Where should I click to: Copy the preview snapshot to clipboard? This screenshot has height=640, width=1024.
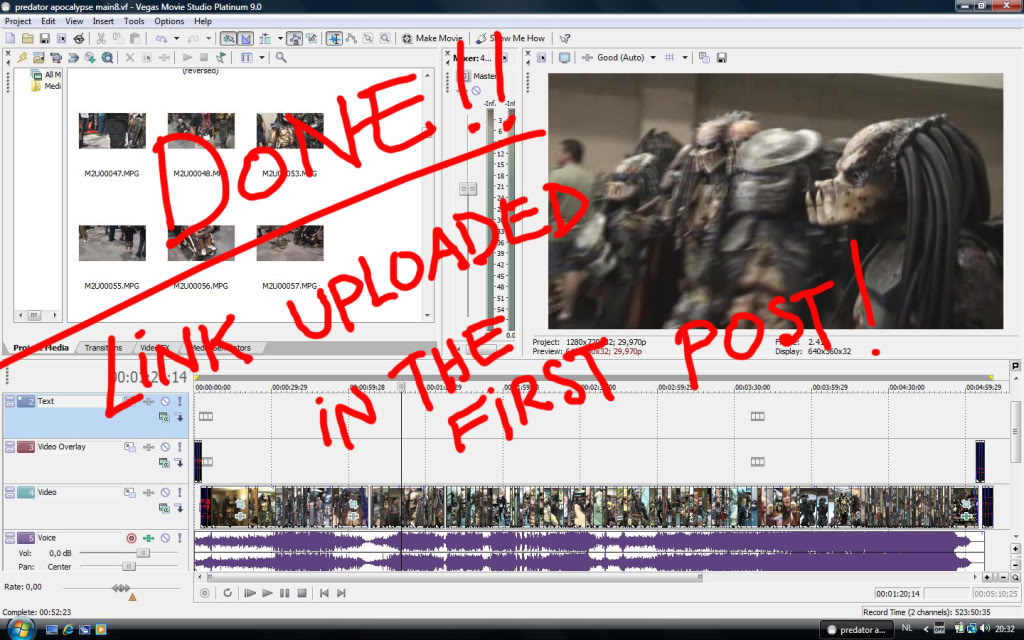pyautogui.click(x=704, y=57)
